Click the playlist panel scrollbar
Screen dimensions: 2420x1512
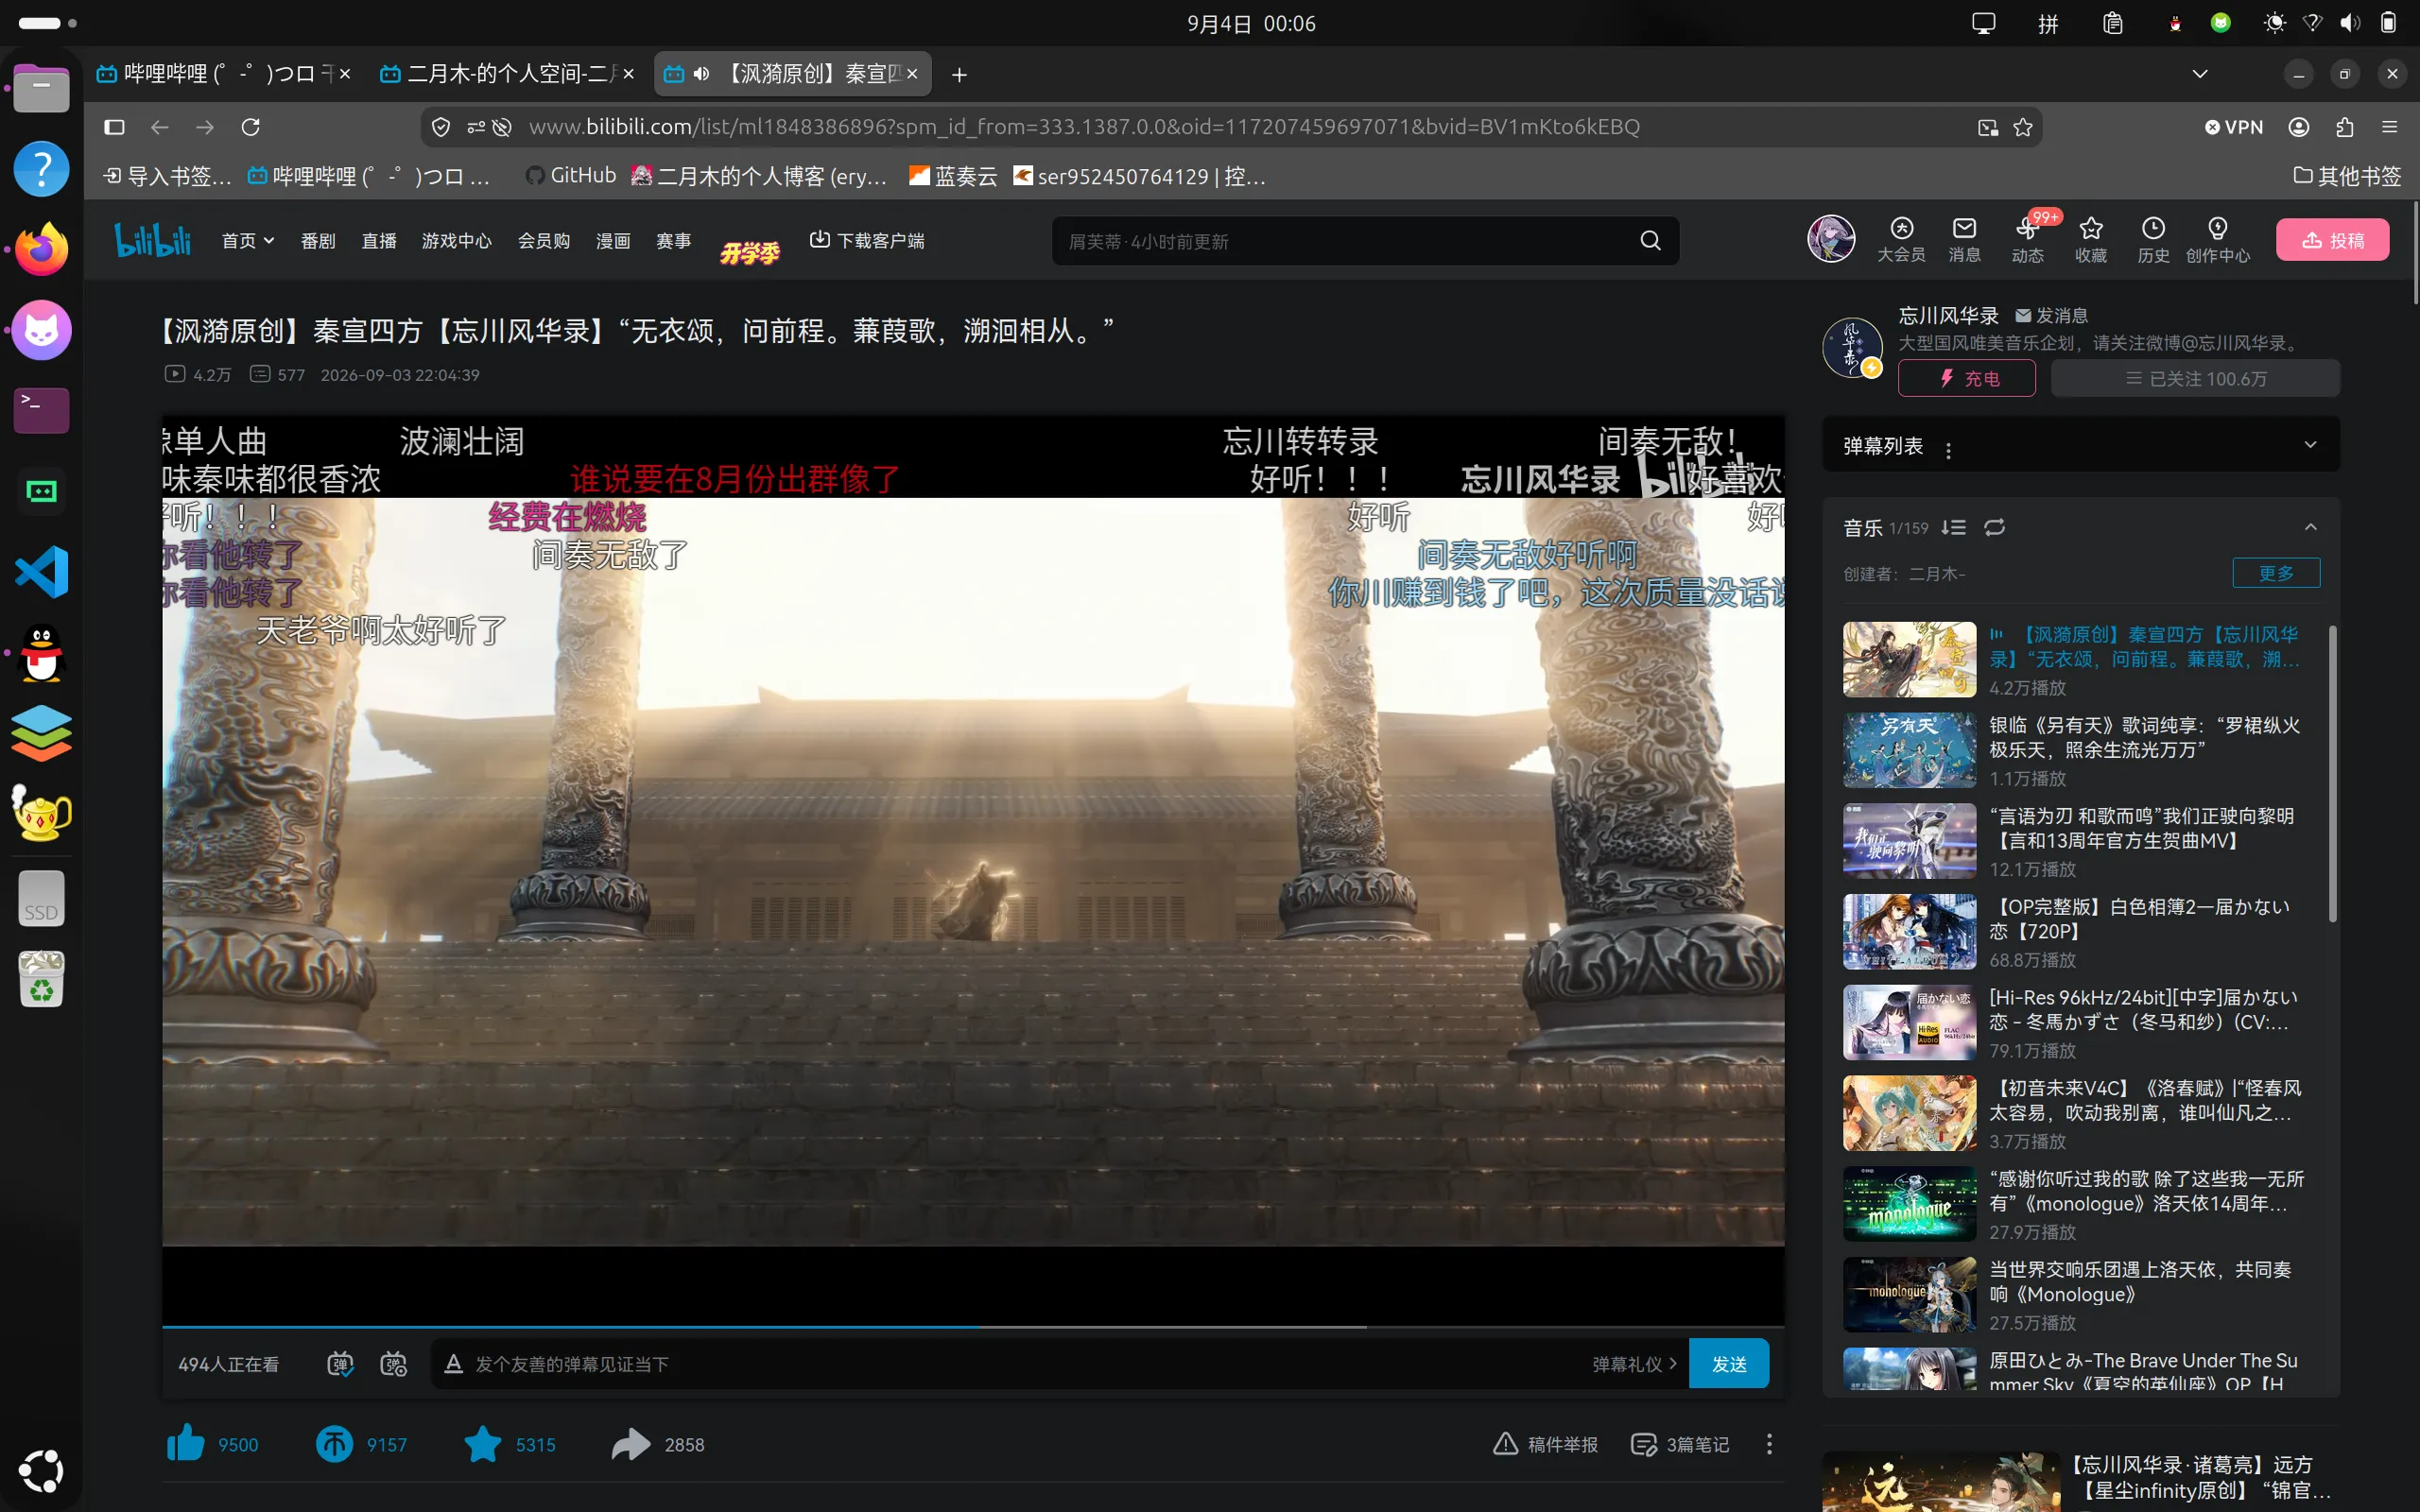(x=2332, y=773)
